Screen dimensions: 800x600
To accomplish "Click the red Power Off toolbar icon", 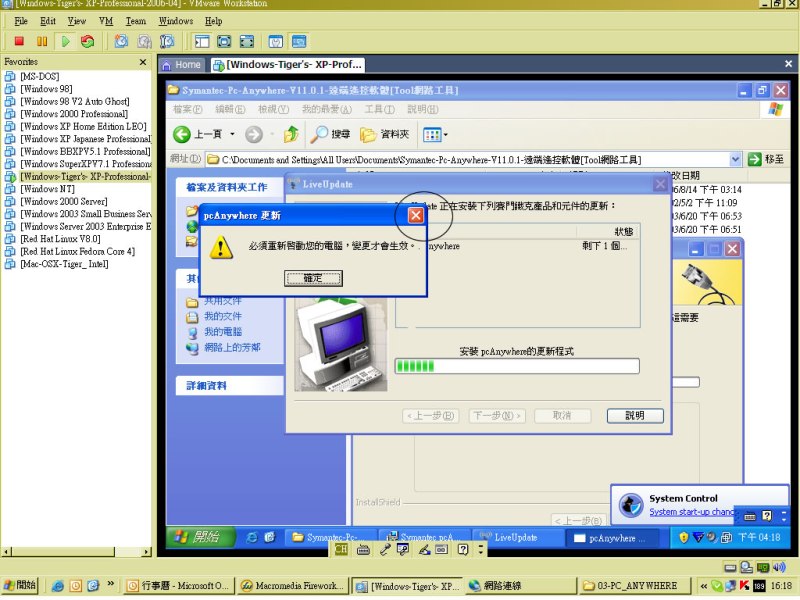I will pyautogui.click(x=19, y=41).
